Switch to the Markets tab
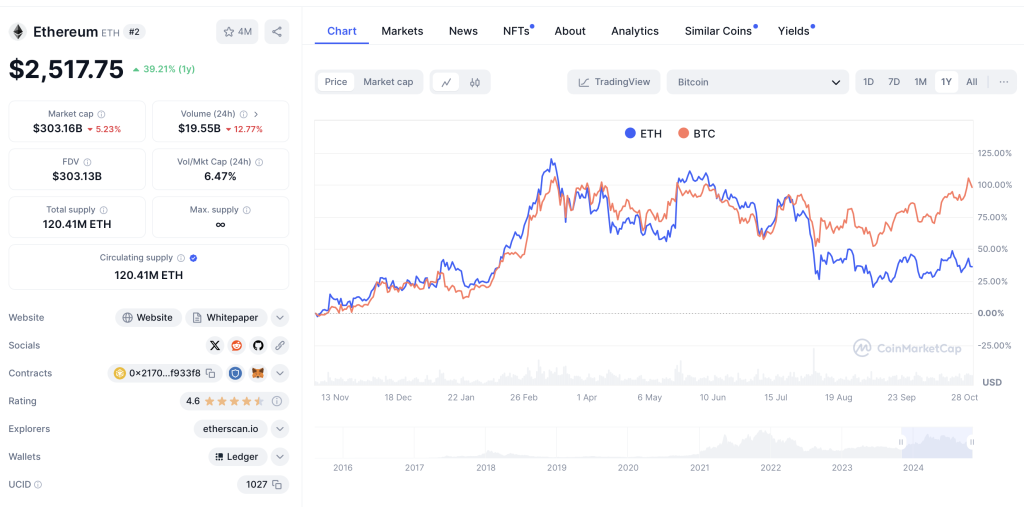 pos(402,31)
